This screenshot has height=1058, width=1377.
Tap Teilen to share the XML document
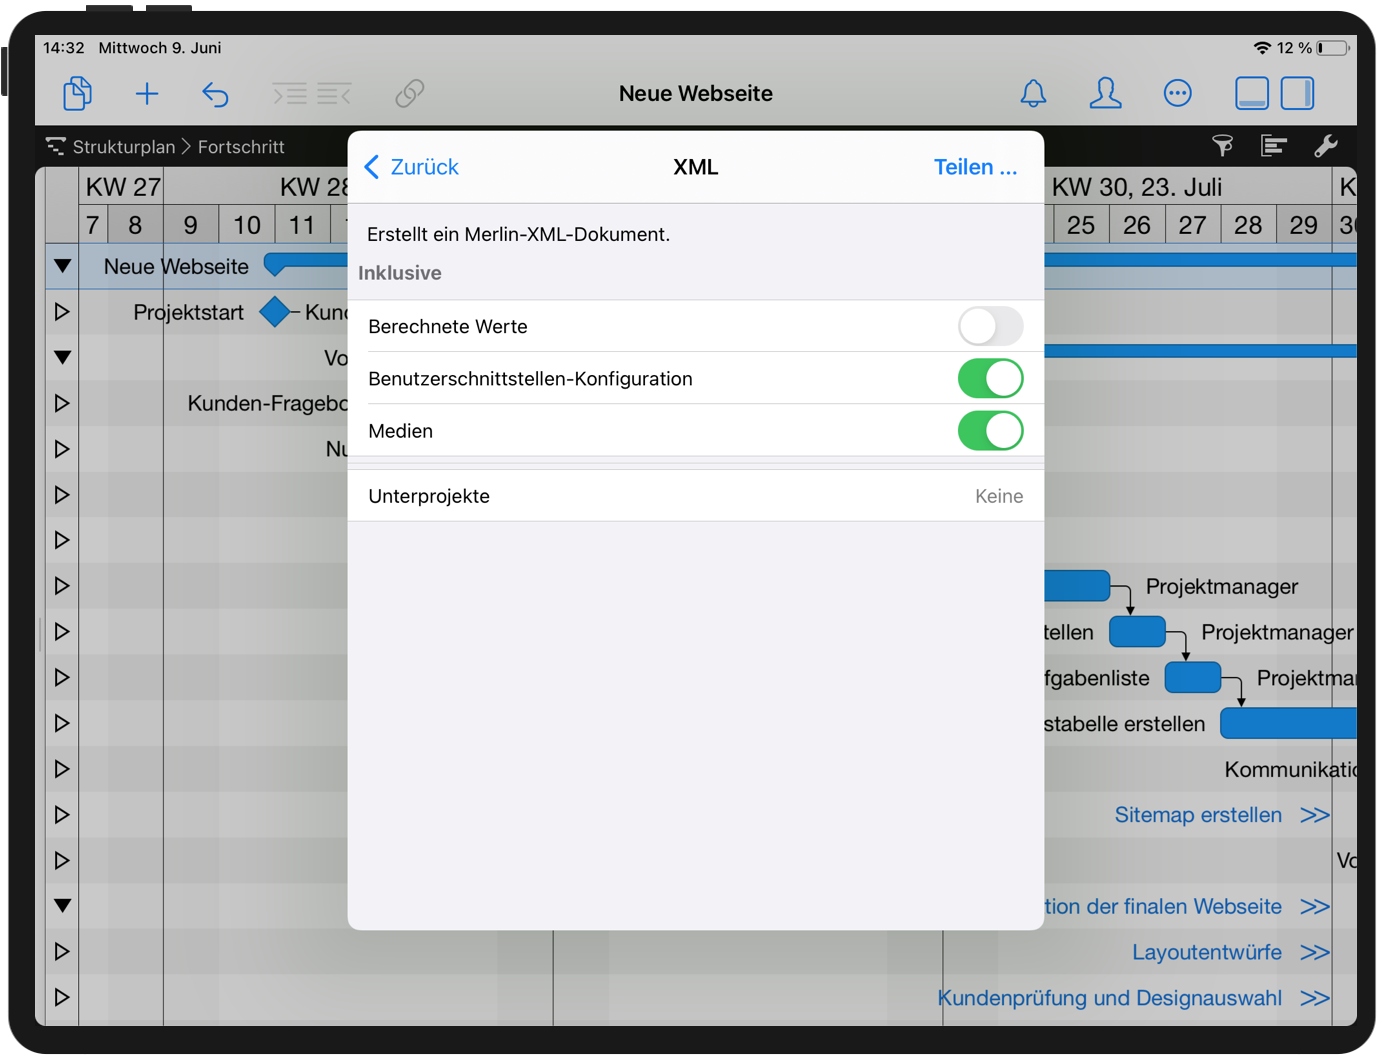tap(975, 167)
